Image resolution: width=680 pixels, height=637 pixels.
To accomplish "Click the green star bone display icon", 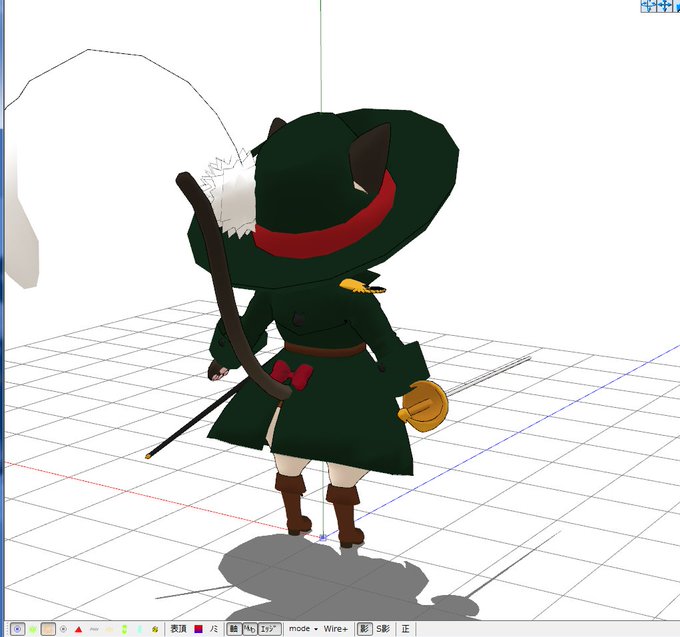I will pos(33,629).
